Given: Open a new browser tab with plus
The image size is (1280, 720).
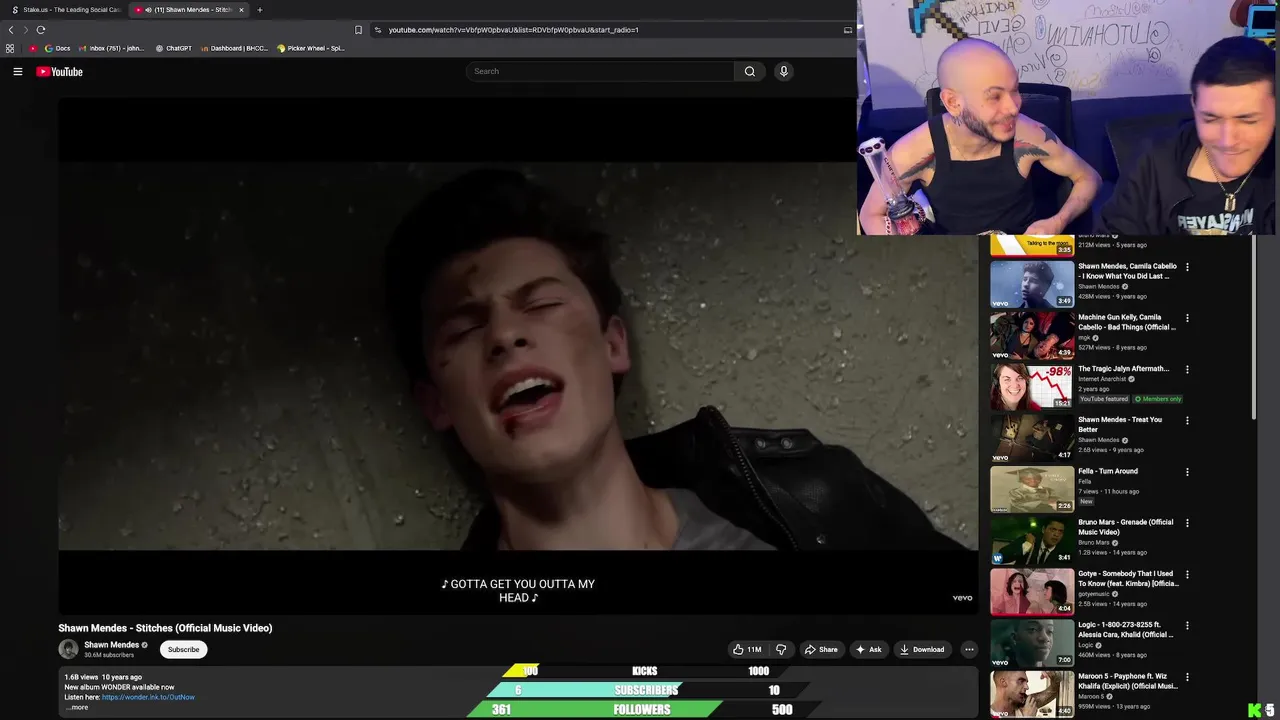Looking at the screenshot, I should [x=259, y=10].
